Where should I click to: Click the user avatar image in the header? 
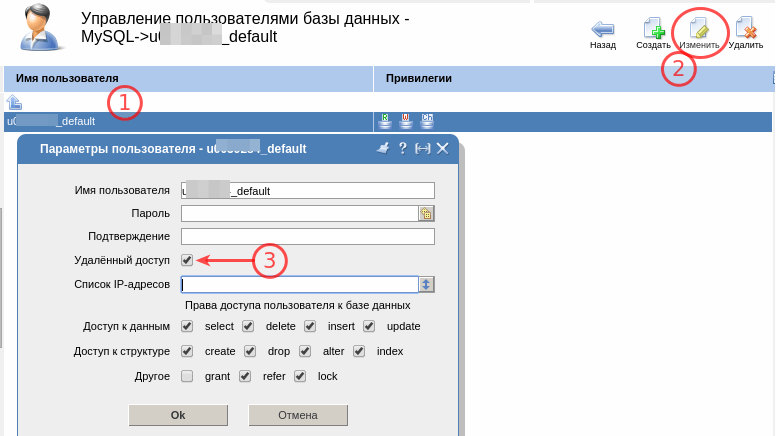tap(41, 28)
